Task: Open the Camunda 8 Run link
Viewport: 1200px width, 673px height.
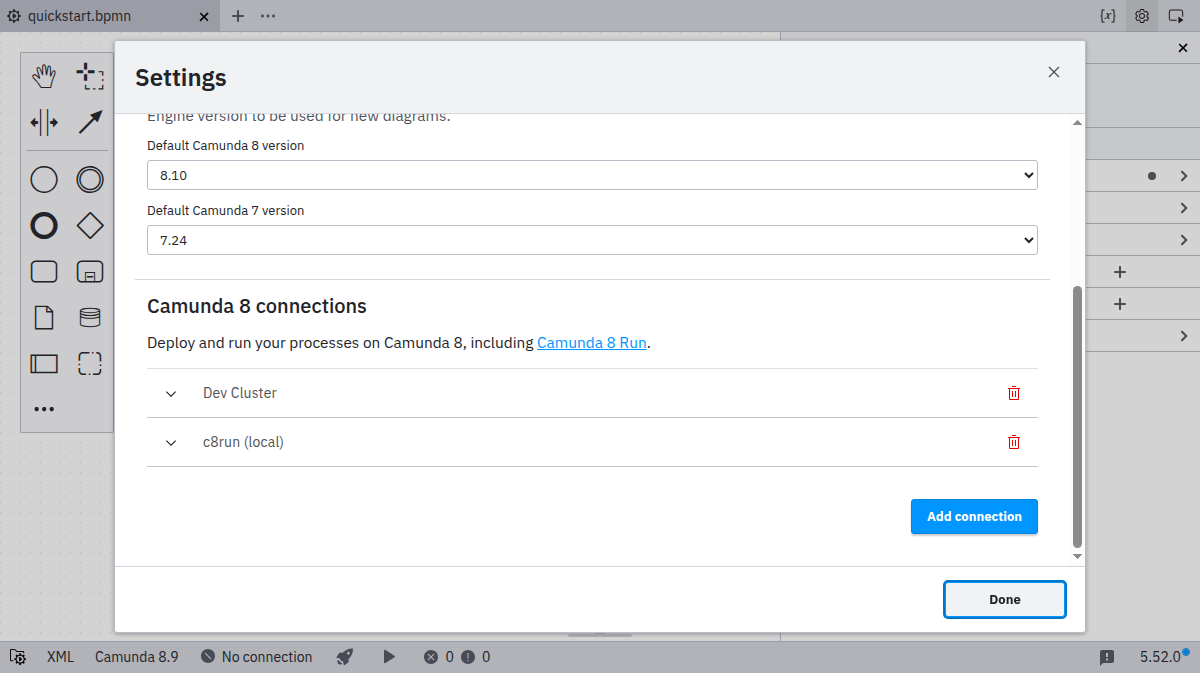Action: [592, 342]
